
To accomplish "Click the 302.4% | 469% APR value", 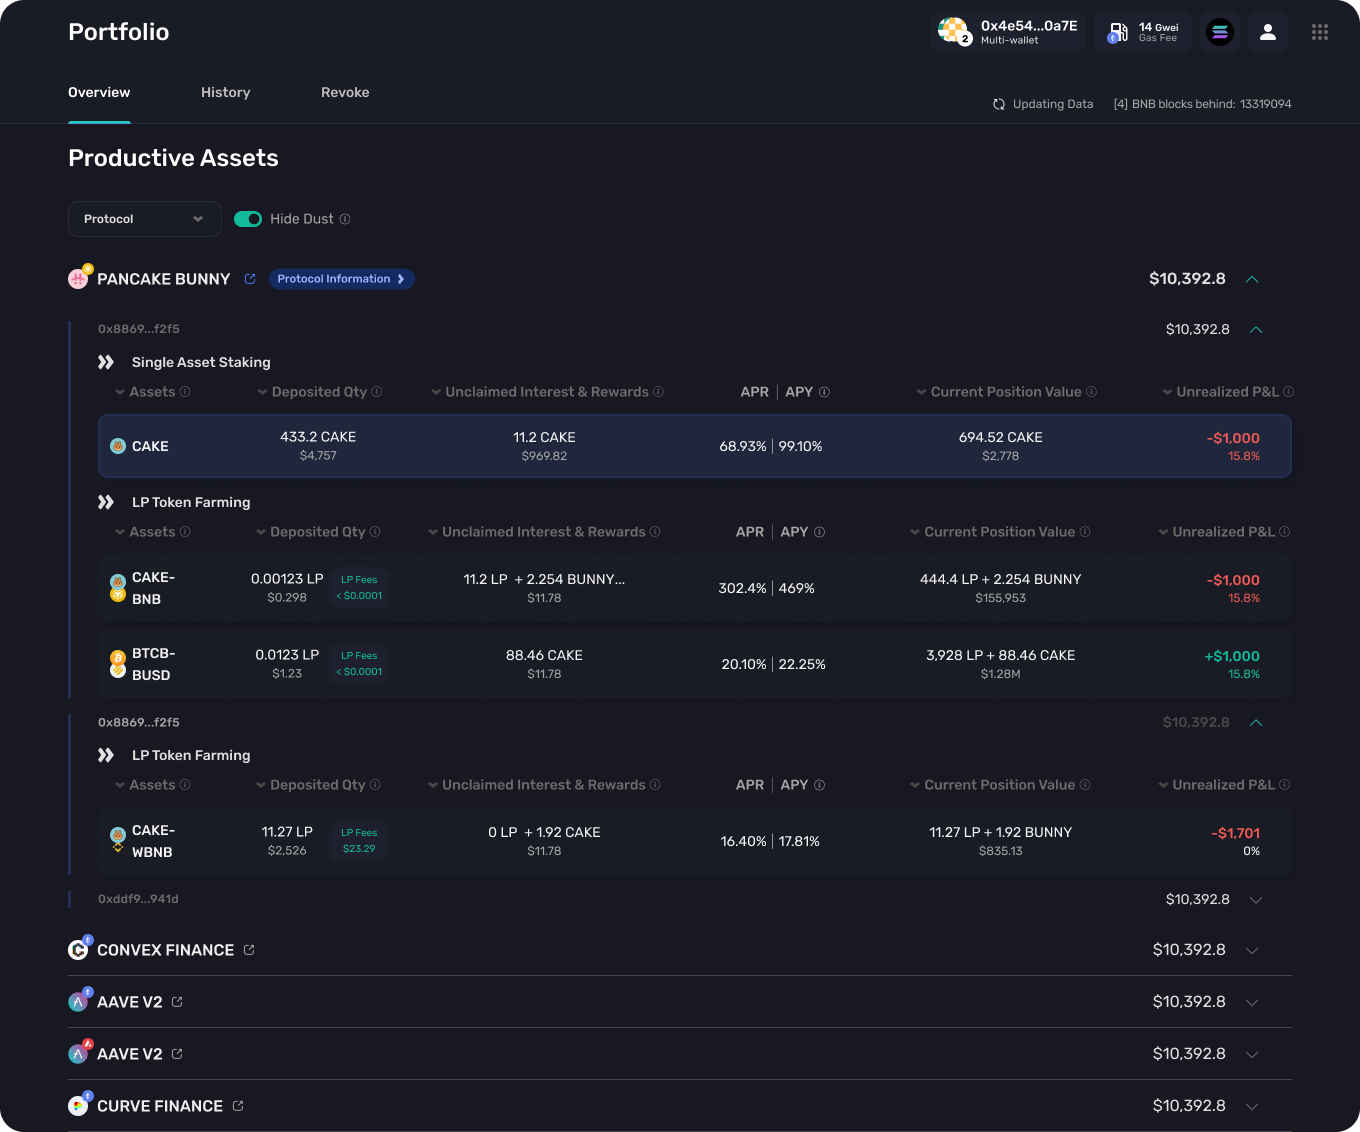I will click(x=767, y=588).
